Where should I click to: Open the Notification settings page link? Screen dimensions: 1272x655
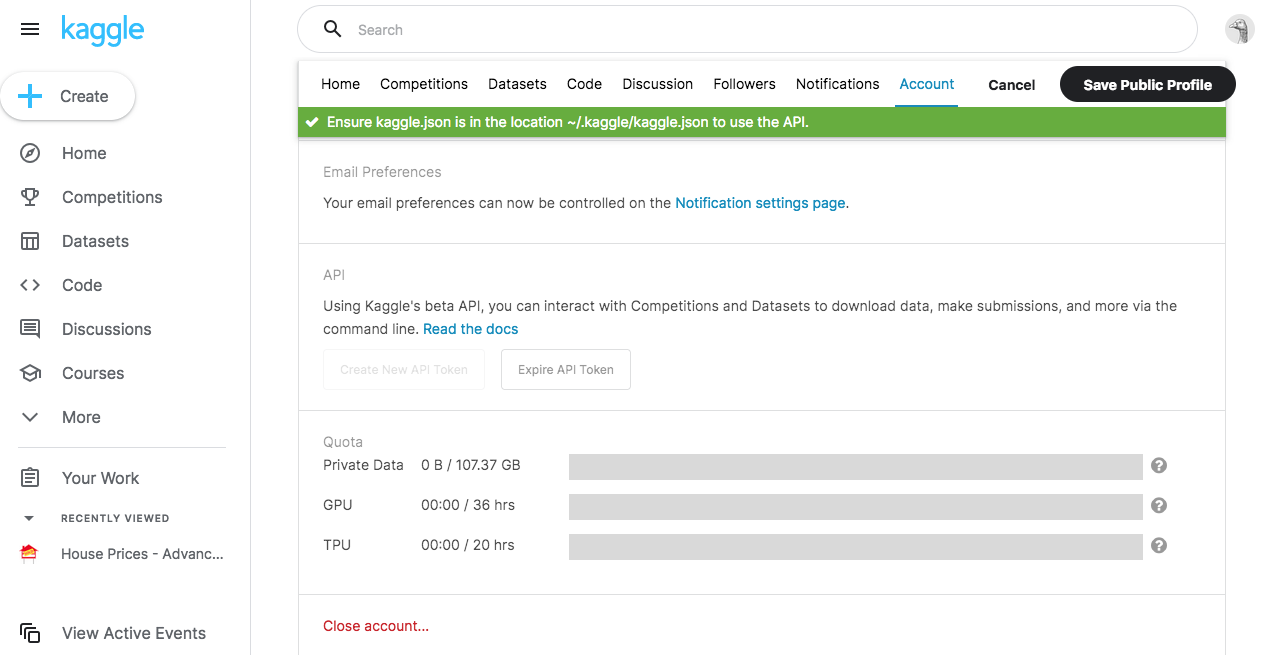760,203
